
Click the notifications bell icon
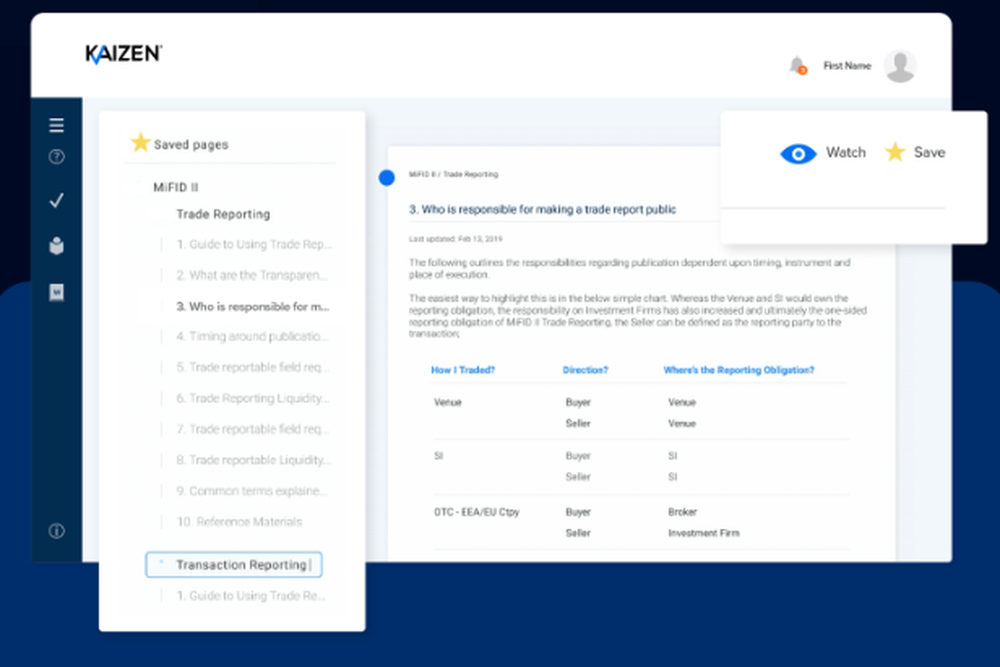pyautogui.click(x=795, y=64)
